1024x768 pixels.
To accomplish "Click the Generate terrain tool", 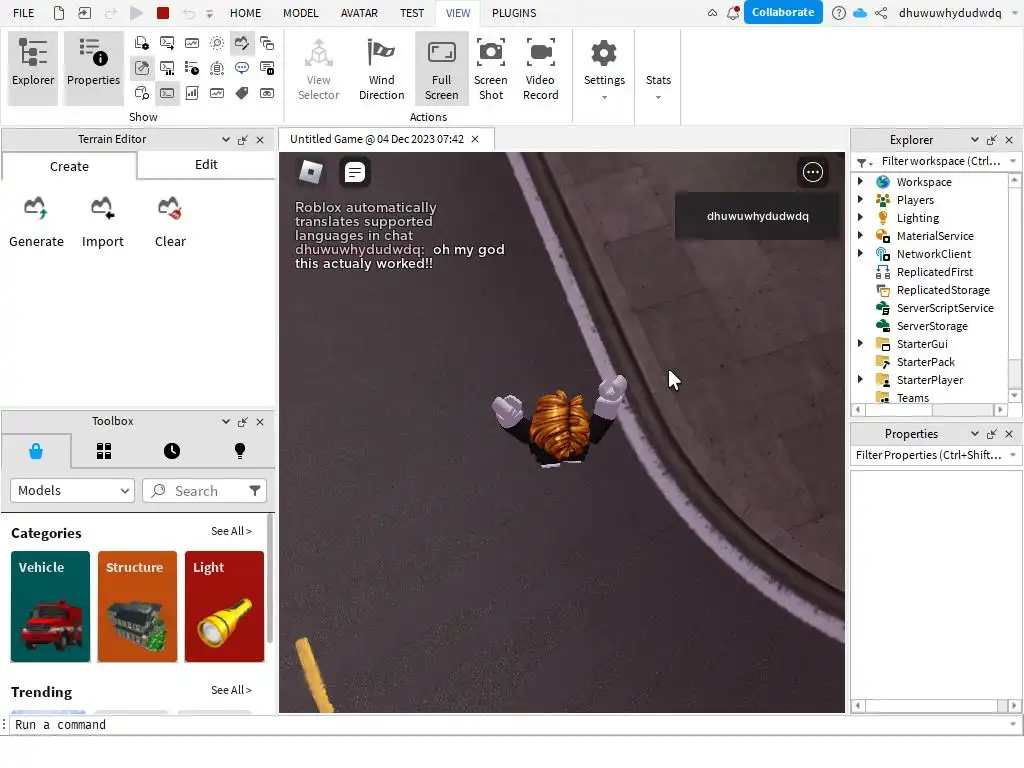I will click(x=37, y=222).
